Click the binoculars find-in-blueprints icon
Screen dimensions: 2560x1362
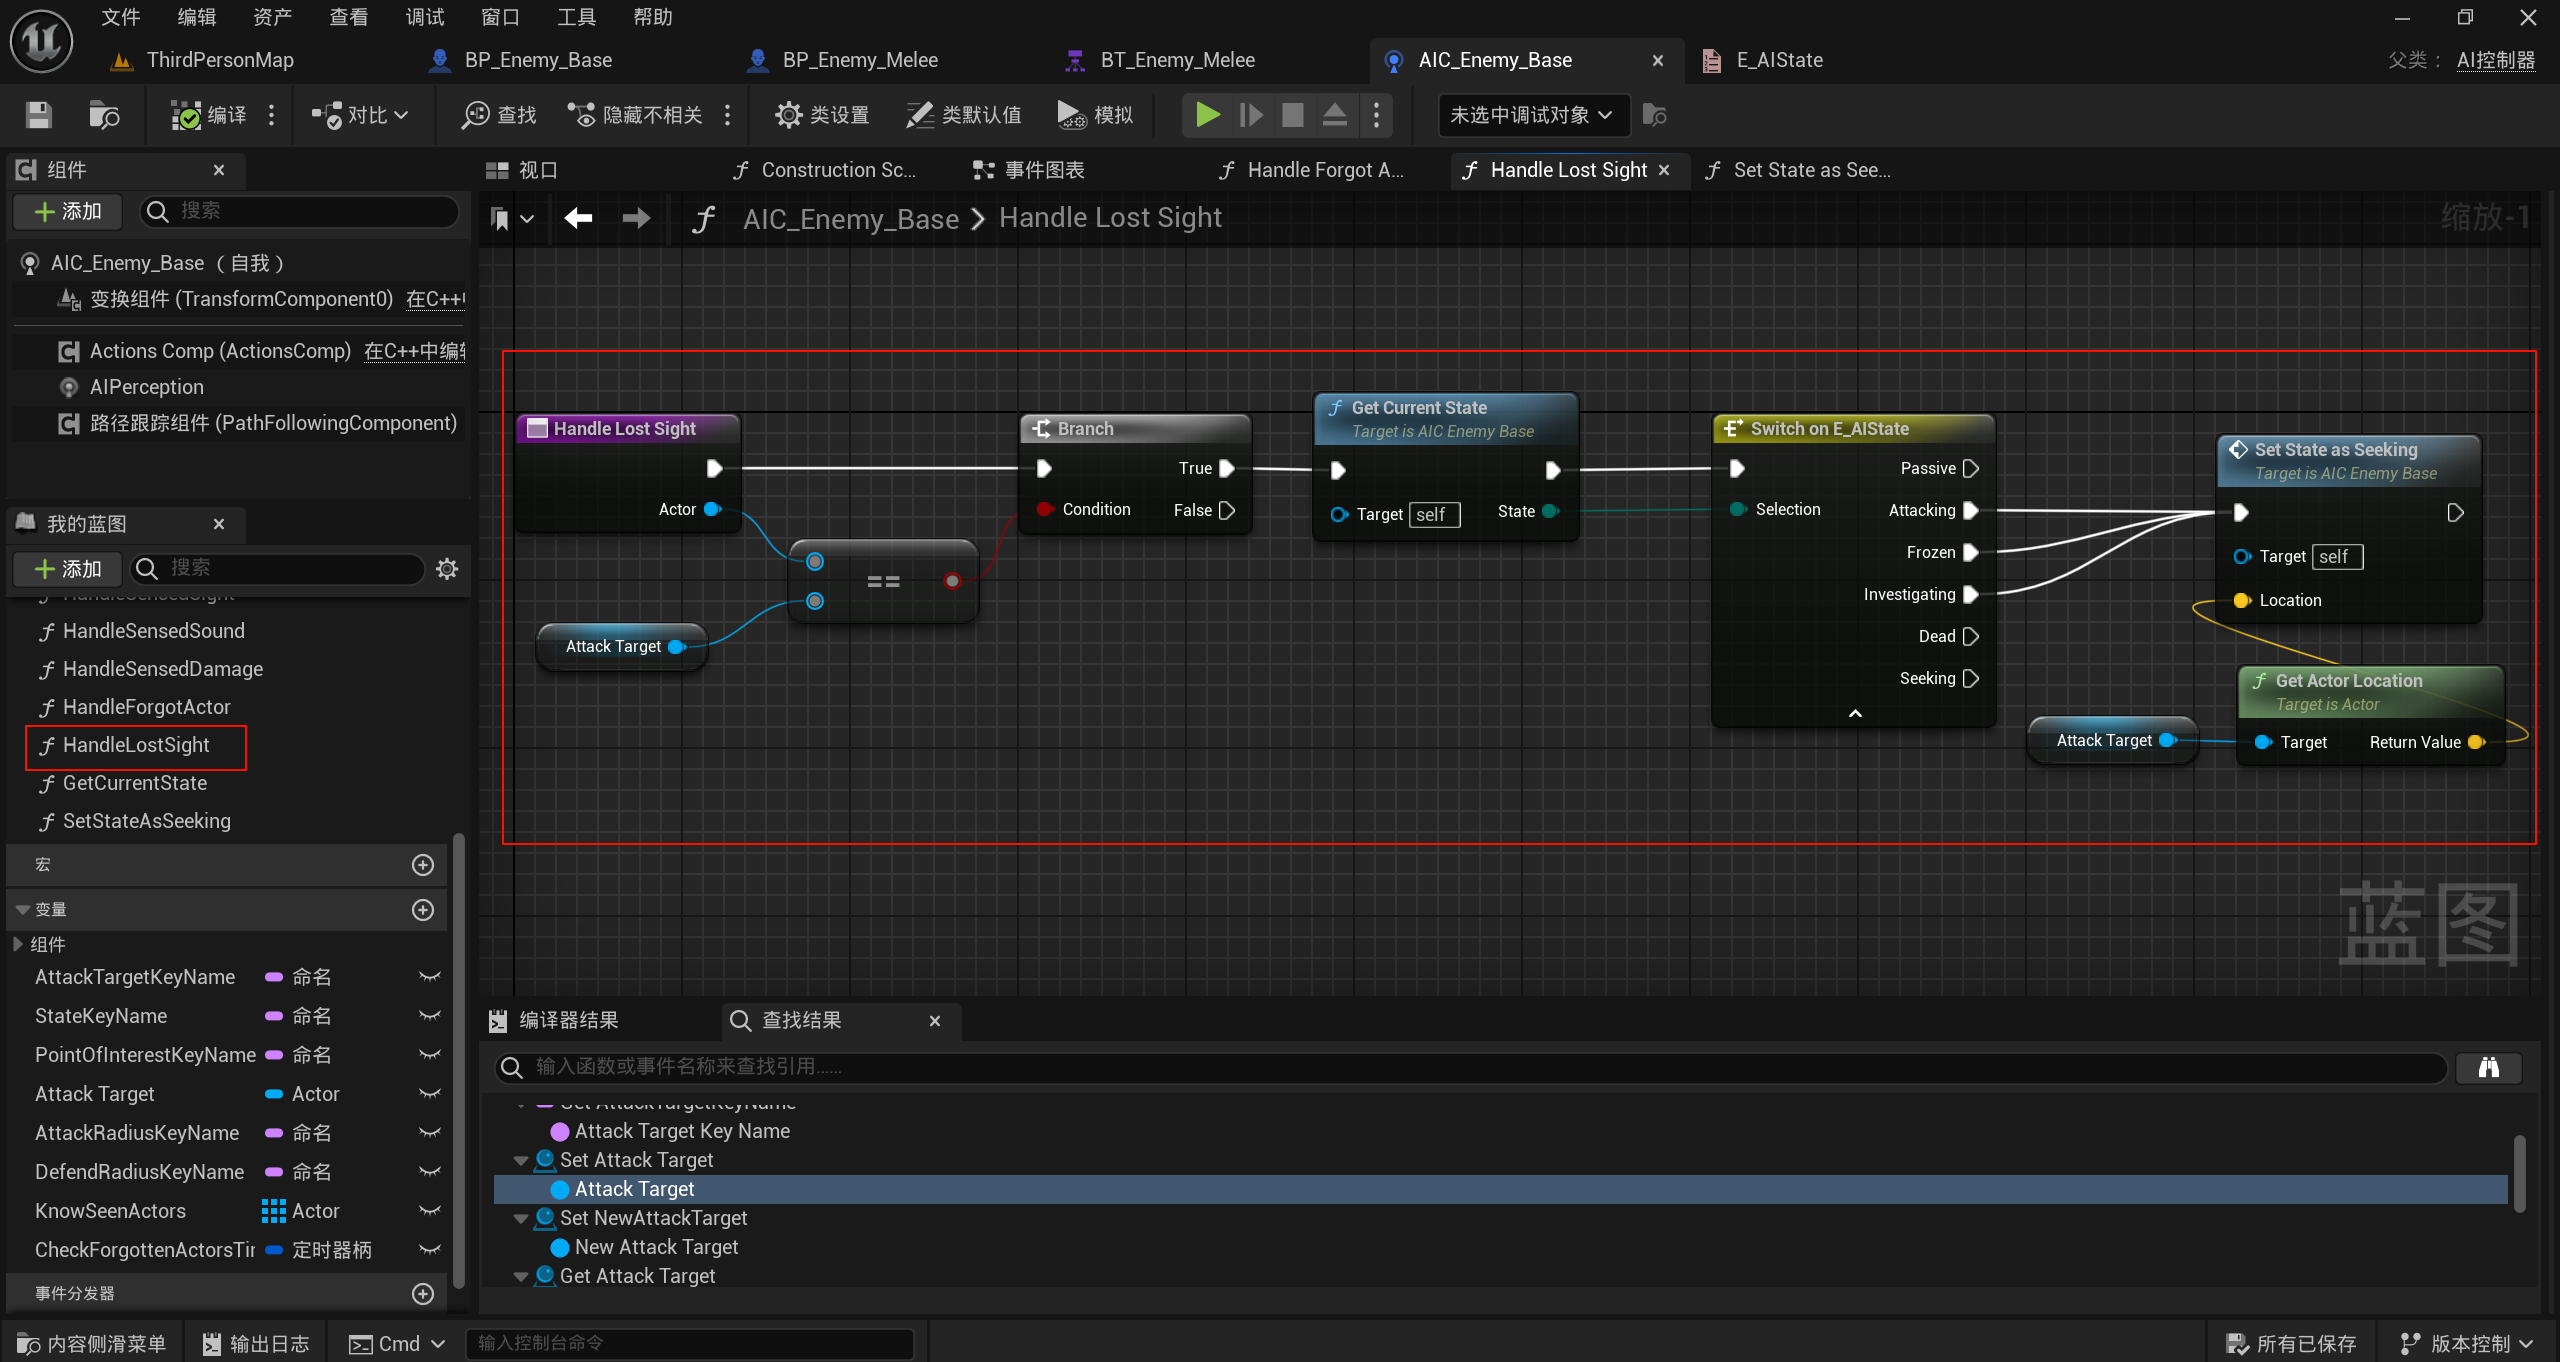coord(2489,1067)
